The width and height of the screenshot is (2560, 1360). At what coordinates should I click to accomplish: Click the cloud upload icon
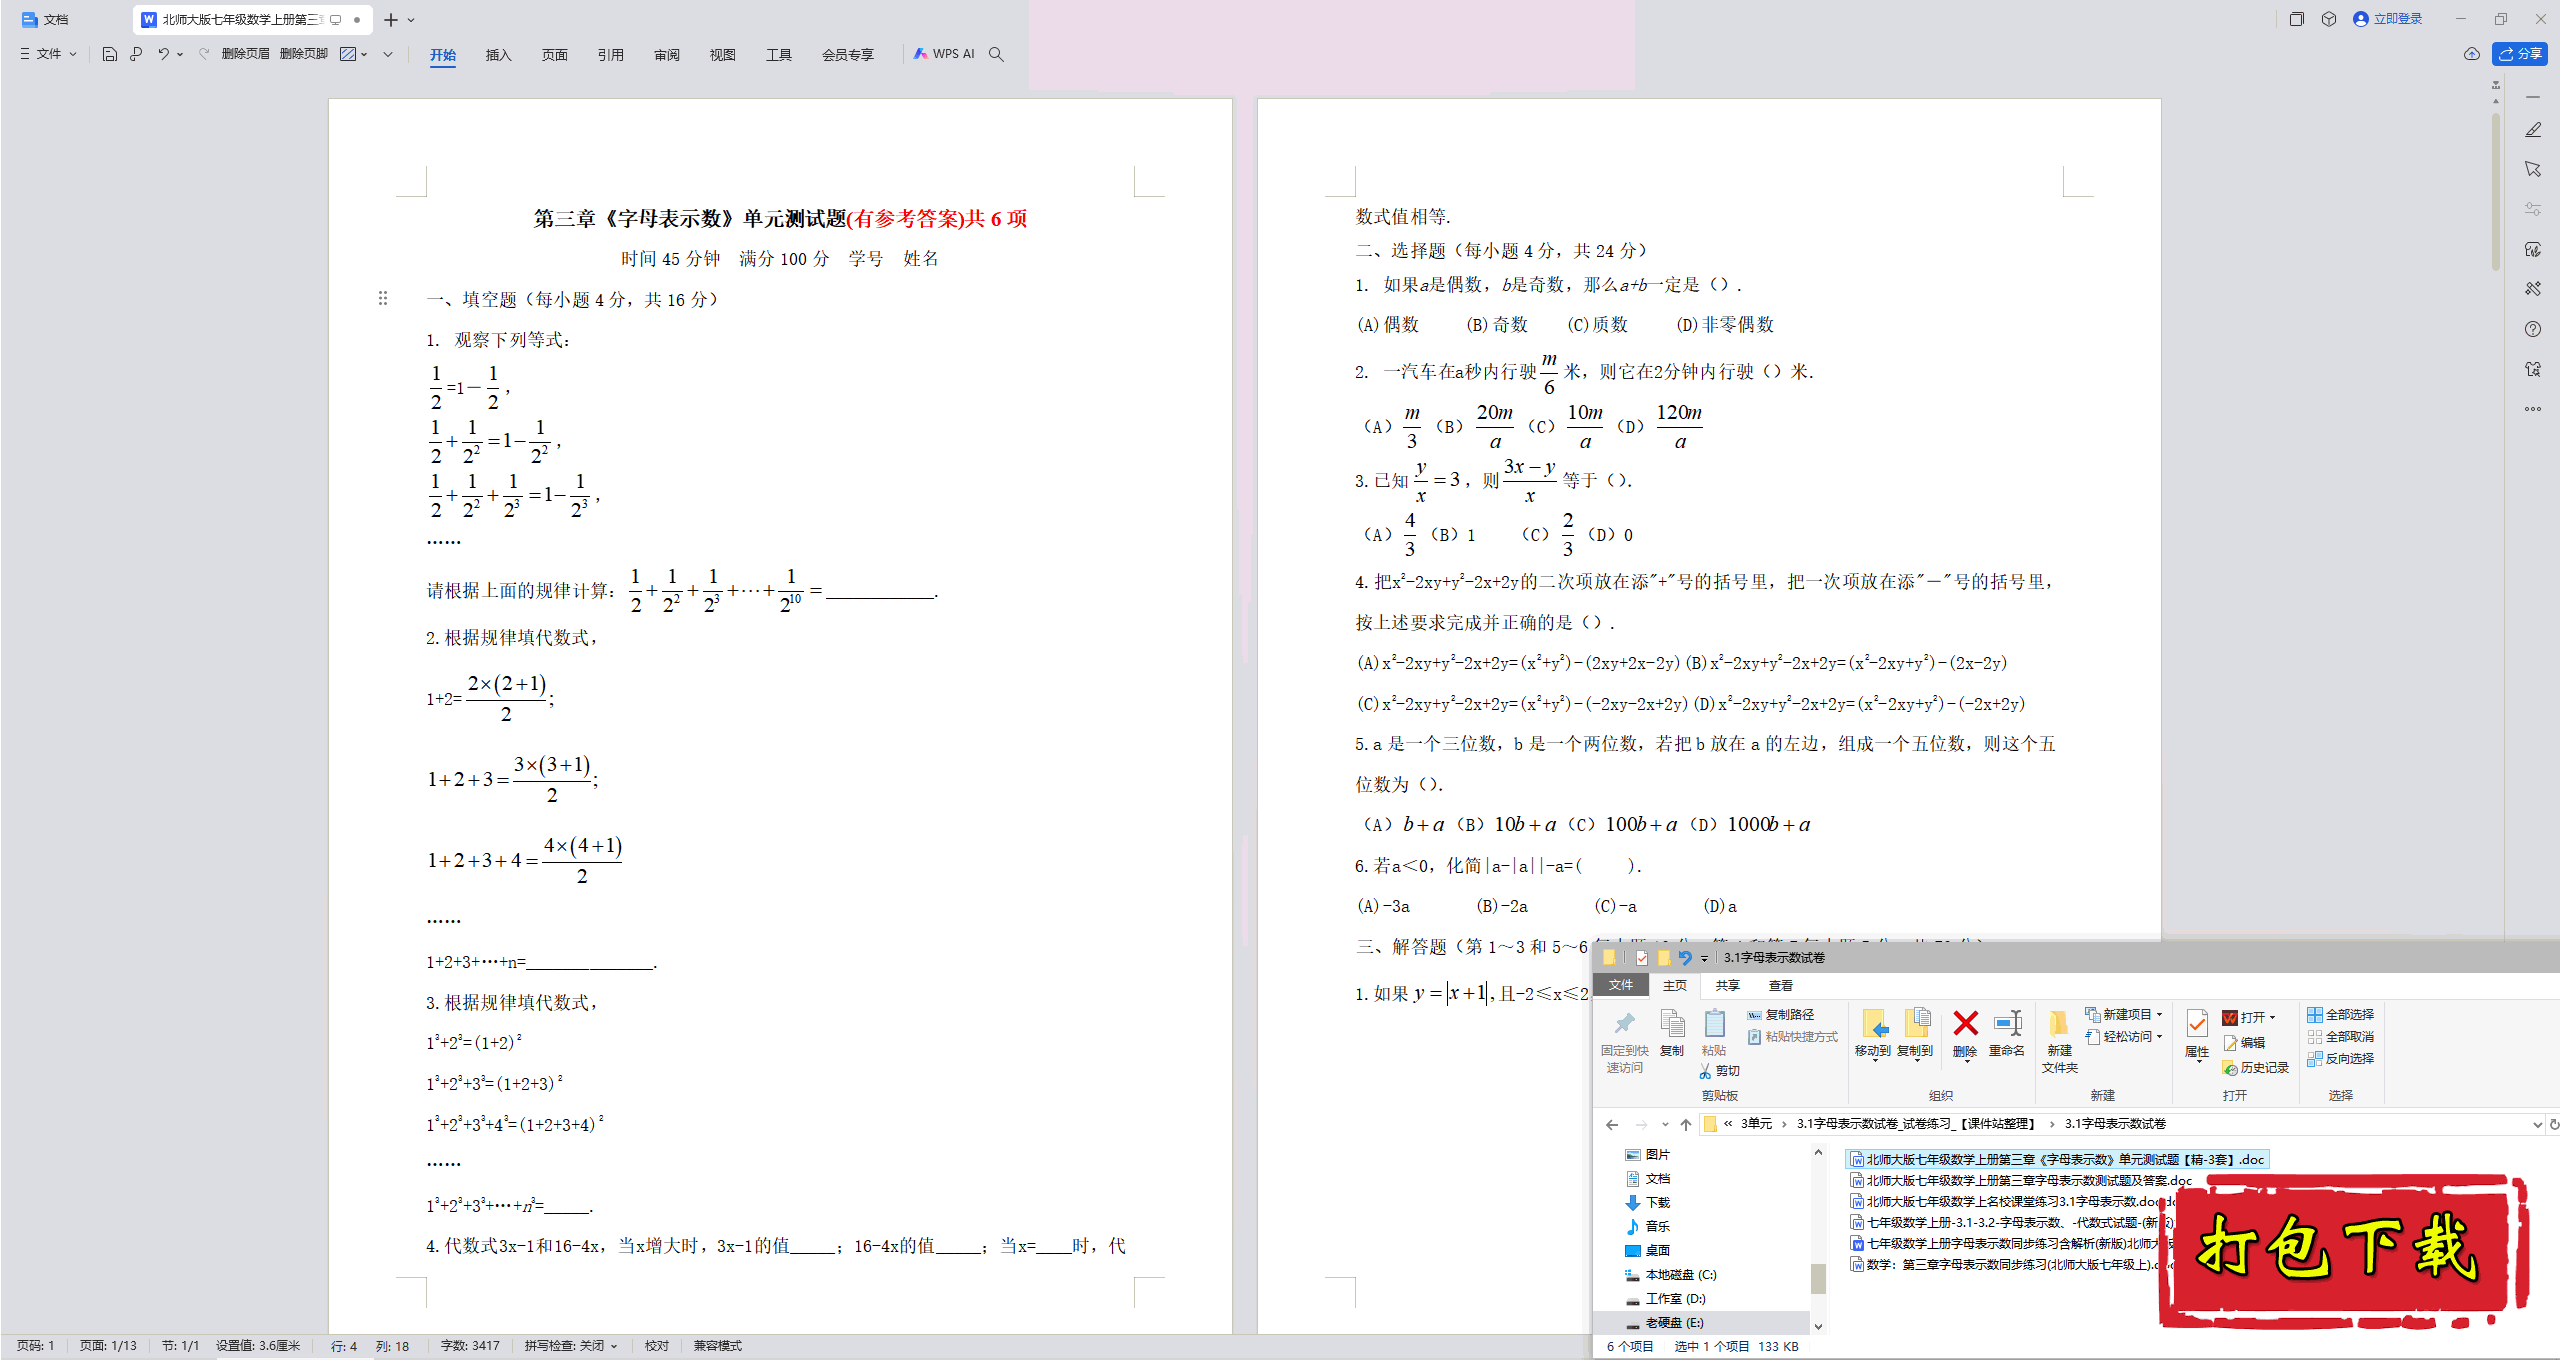2471,54
